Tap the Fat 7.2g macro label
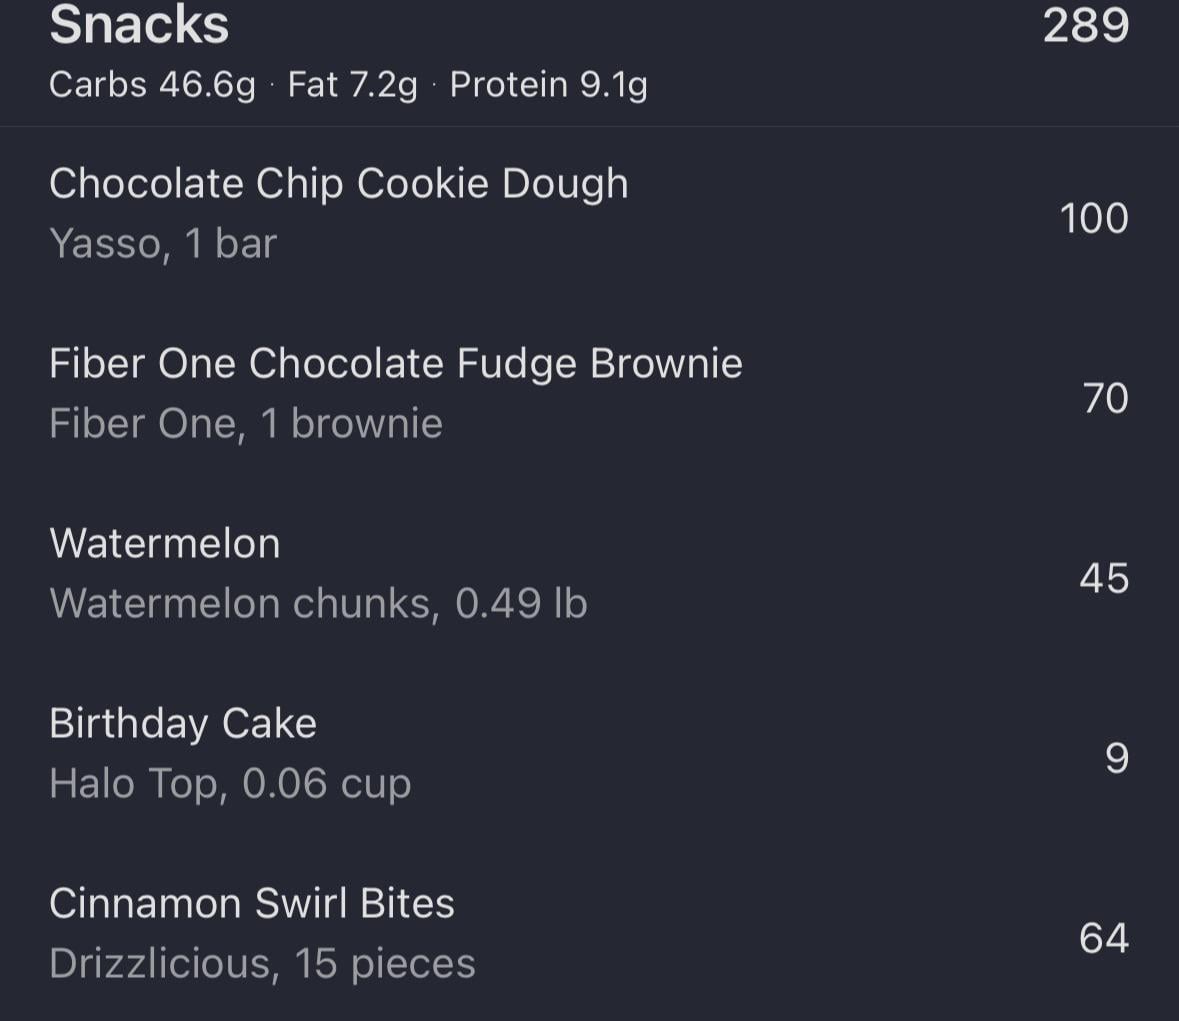The height and width of the screenshot is (1021, 1179). point(352,85)
